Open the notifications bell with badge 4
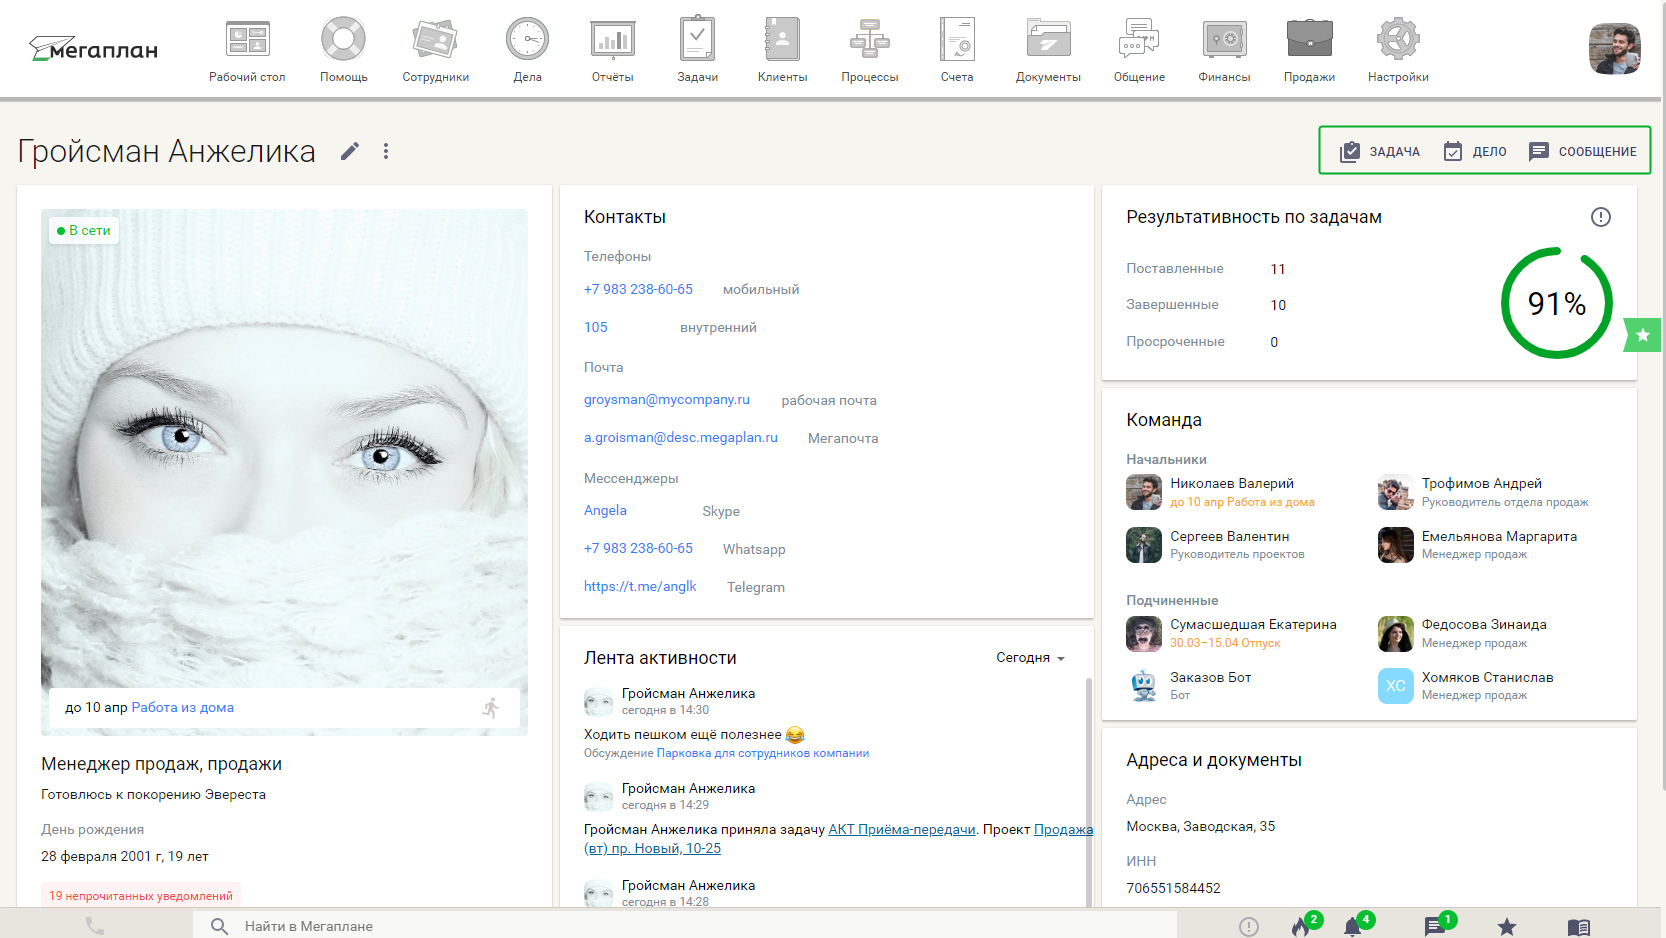 pos(1354,926)
